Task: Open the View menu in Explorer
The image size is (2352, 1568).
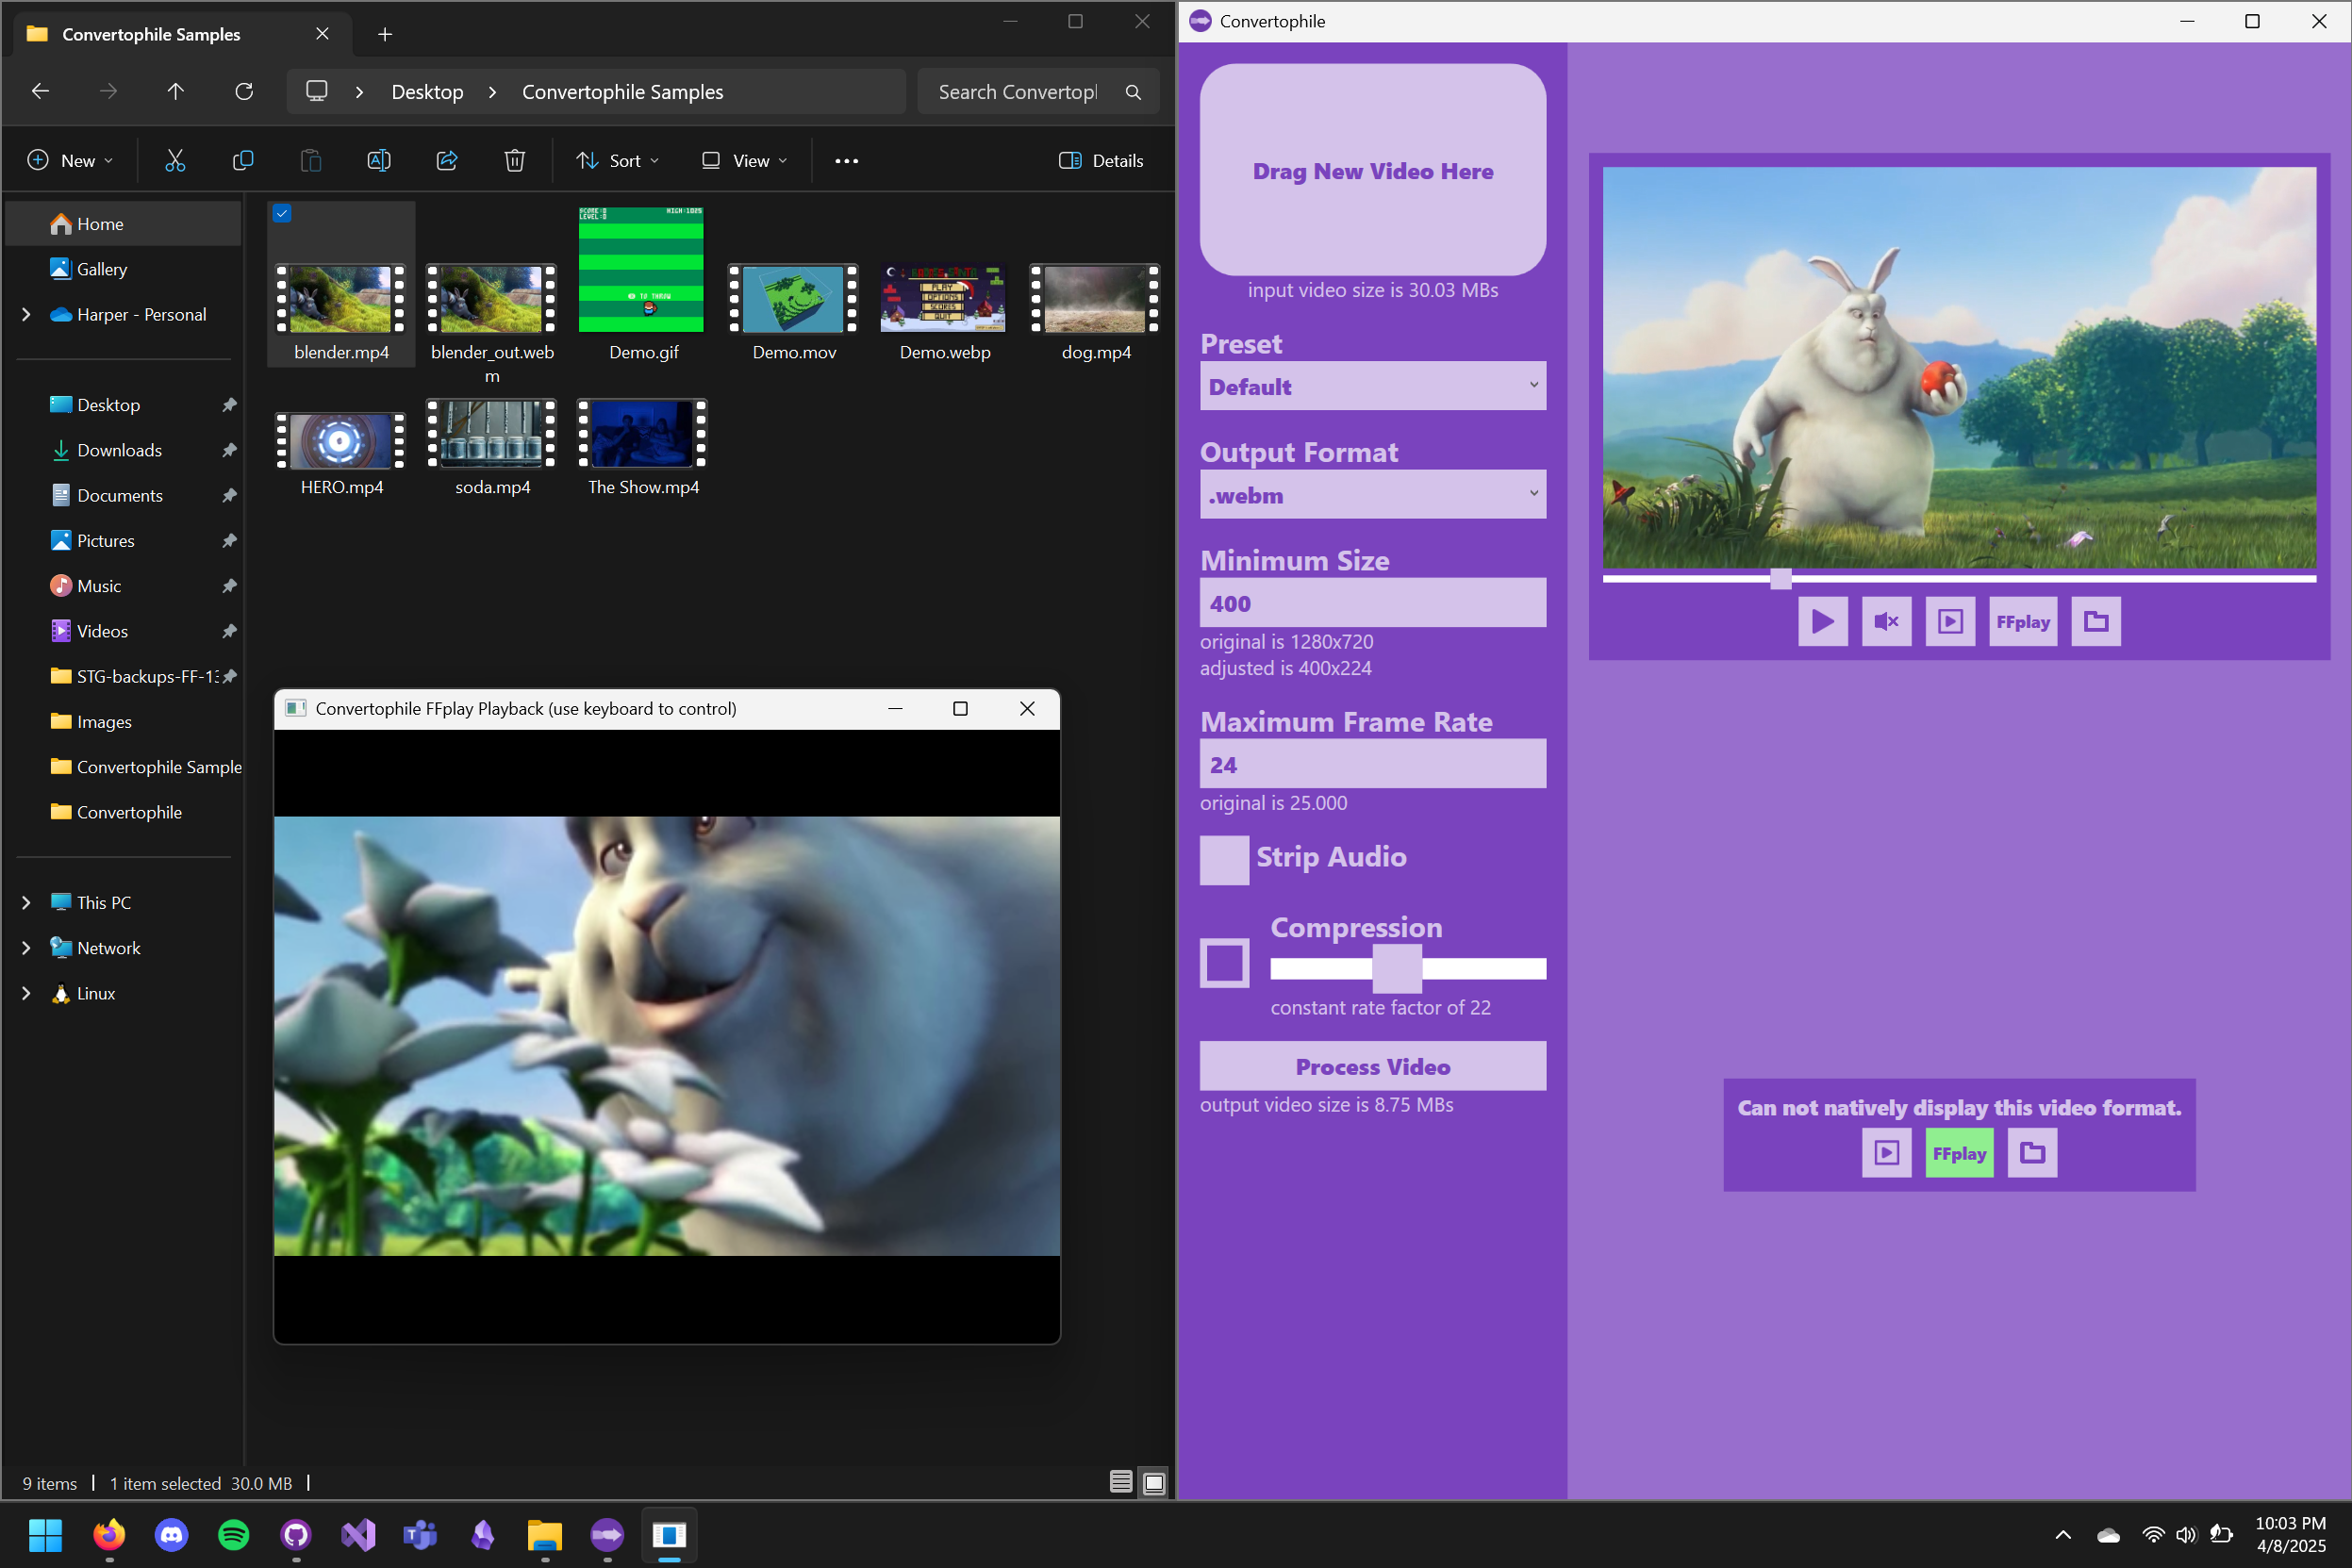Action: (745, 160)
